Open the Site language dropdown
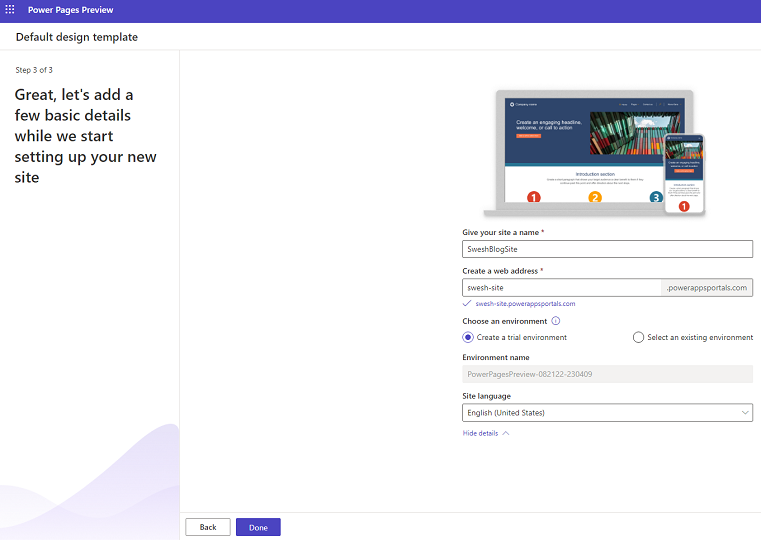The height and width of the screenshot is (541, 761). click(607, 413)
